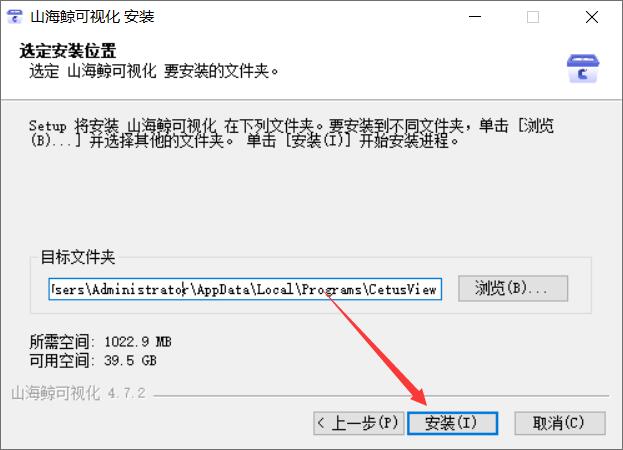623x450 pixels.
Task: Open the 浏览(B)... folder browser
Action: [x=513, y=288]
